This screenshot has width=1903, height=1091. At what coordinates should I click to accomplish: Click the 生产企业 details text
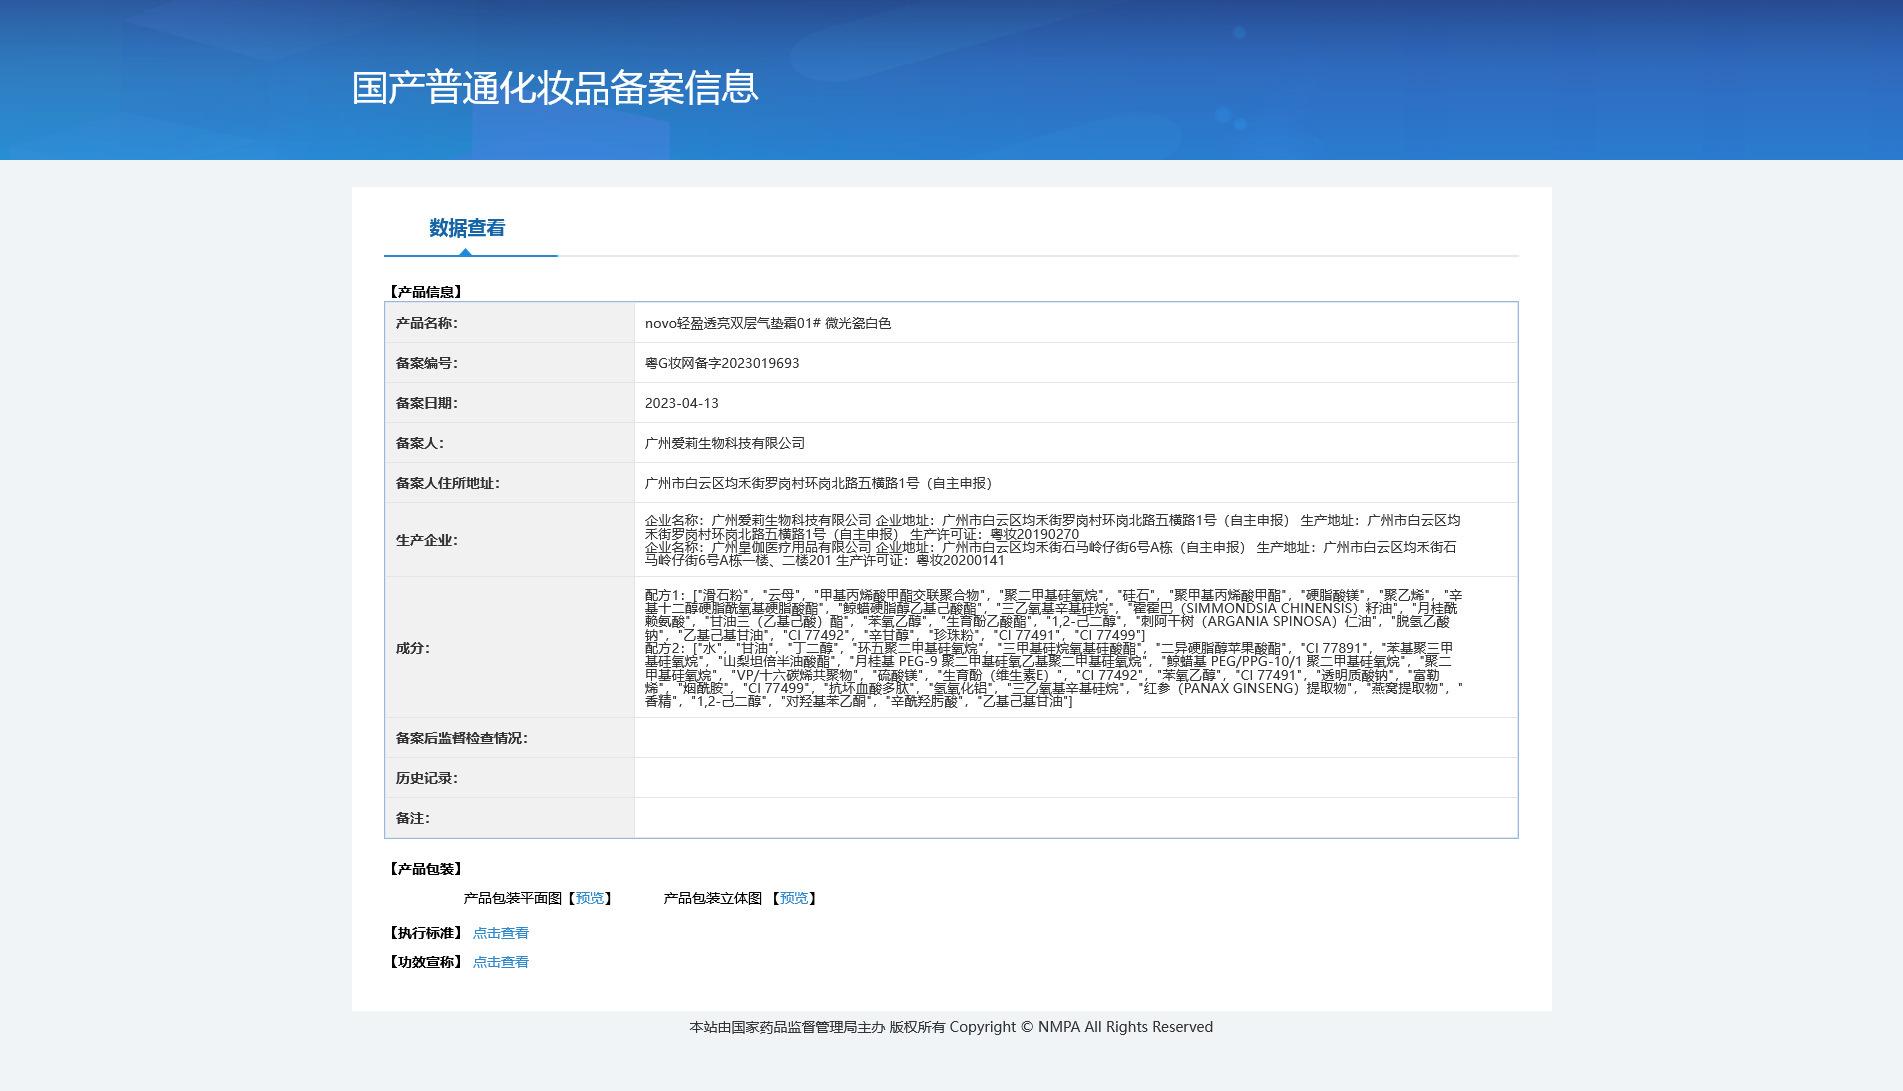pos(1050,540)
